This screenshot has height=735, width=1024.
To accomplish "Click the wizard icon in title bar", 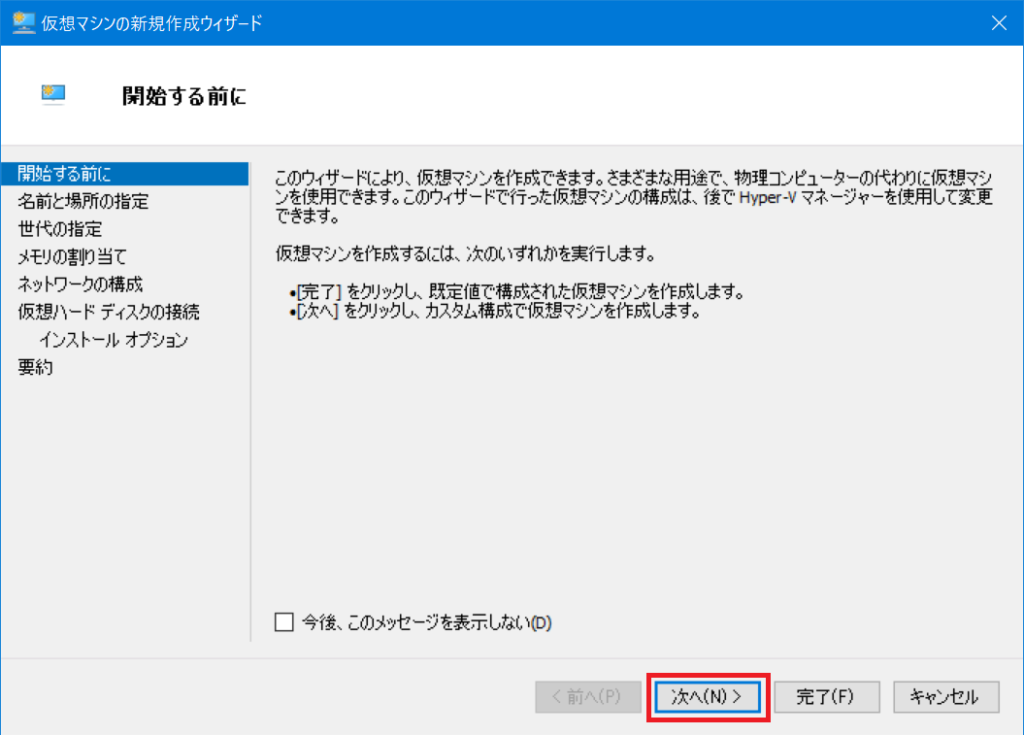I will pos(24,23).
